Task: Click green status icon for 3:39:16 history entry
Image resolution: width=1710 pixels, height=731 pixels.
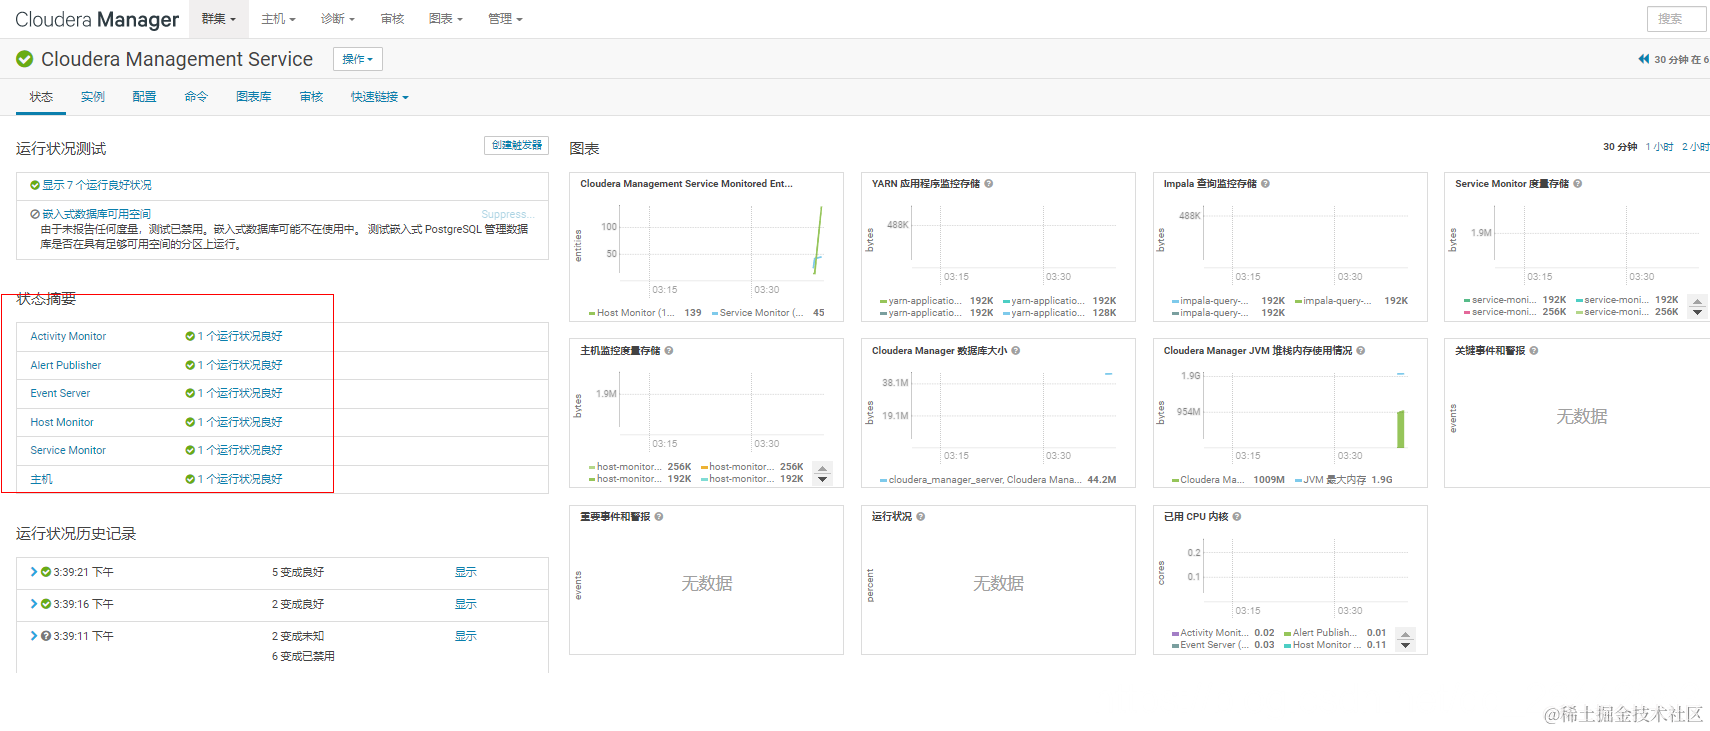Action: tap(46, 604)
